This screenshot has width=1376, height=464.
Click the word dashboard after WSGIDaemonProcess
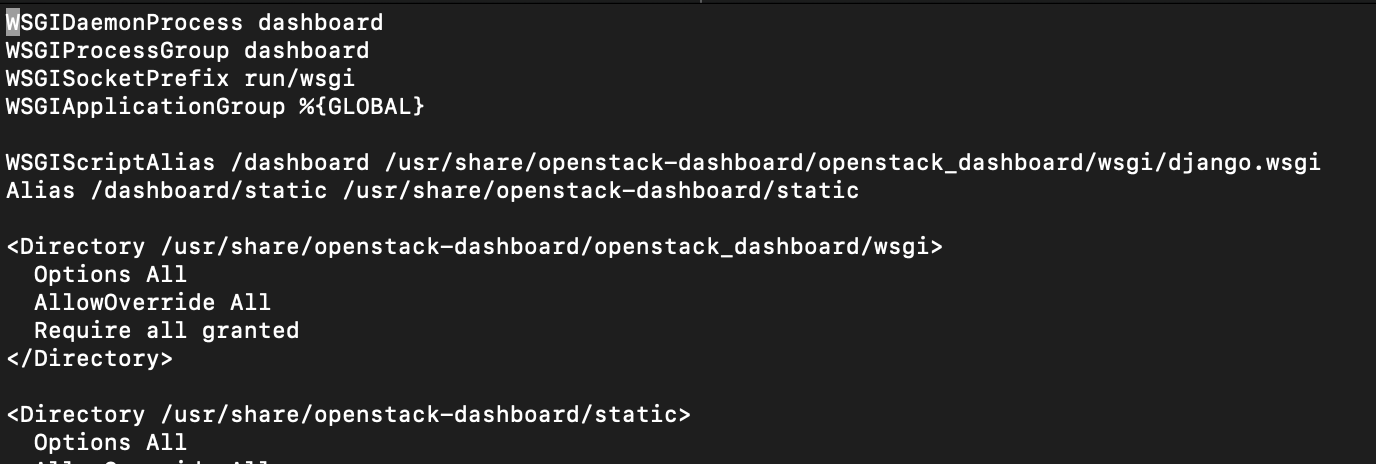click(320, 22)
